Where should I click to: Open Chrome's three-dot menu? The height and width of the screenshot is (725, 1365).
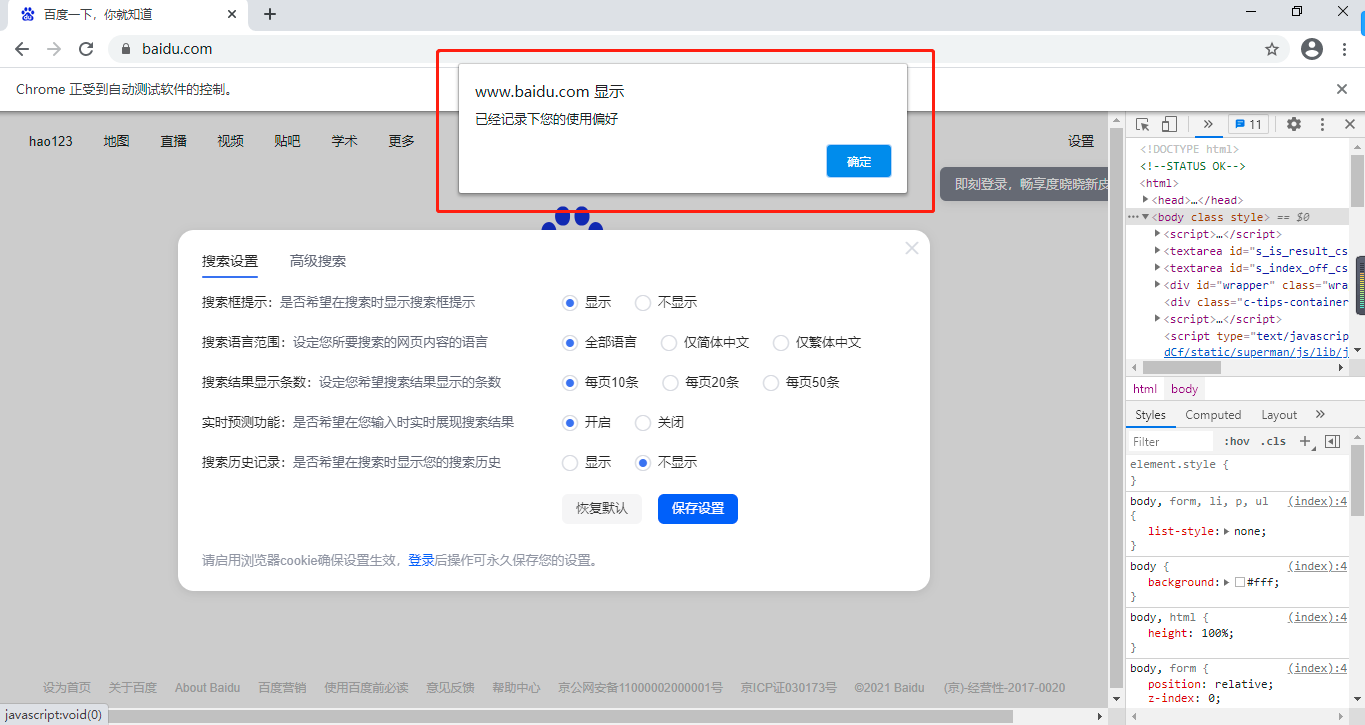[x=1345, y=49]
